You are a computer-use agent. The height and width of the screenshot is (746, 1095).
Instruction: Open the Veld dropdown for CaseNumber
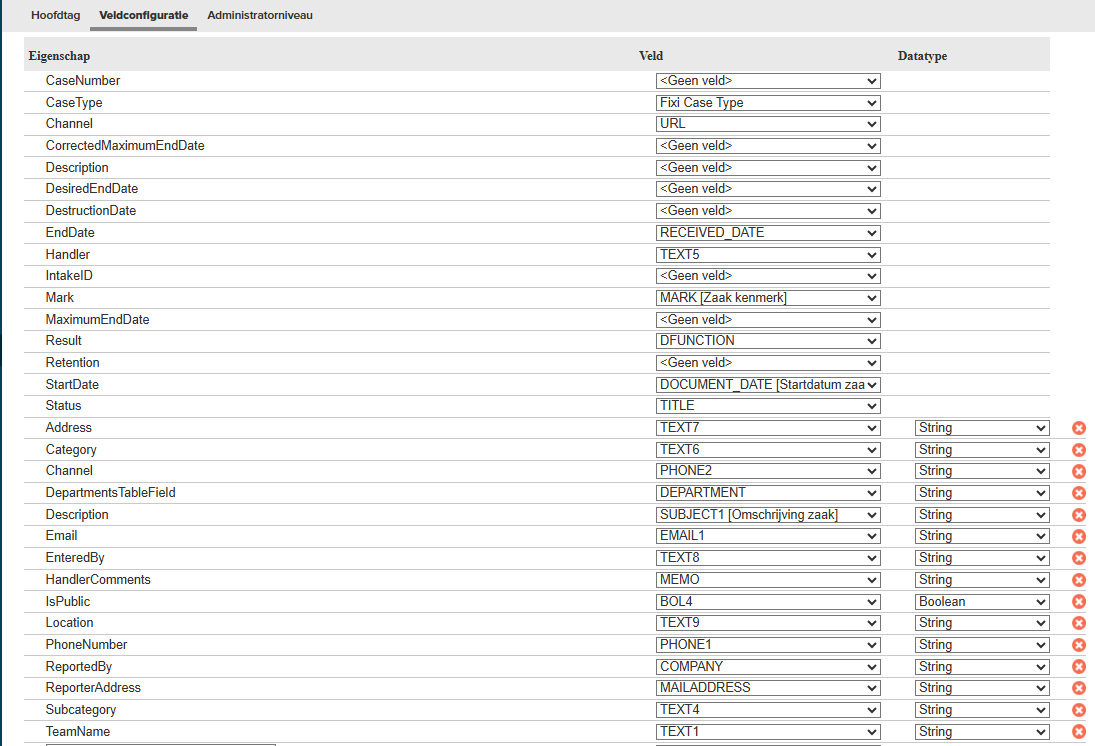click(x=768, y=81)
